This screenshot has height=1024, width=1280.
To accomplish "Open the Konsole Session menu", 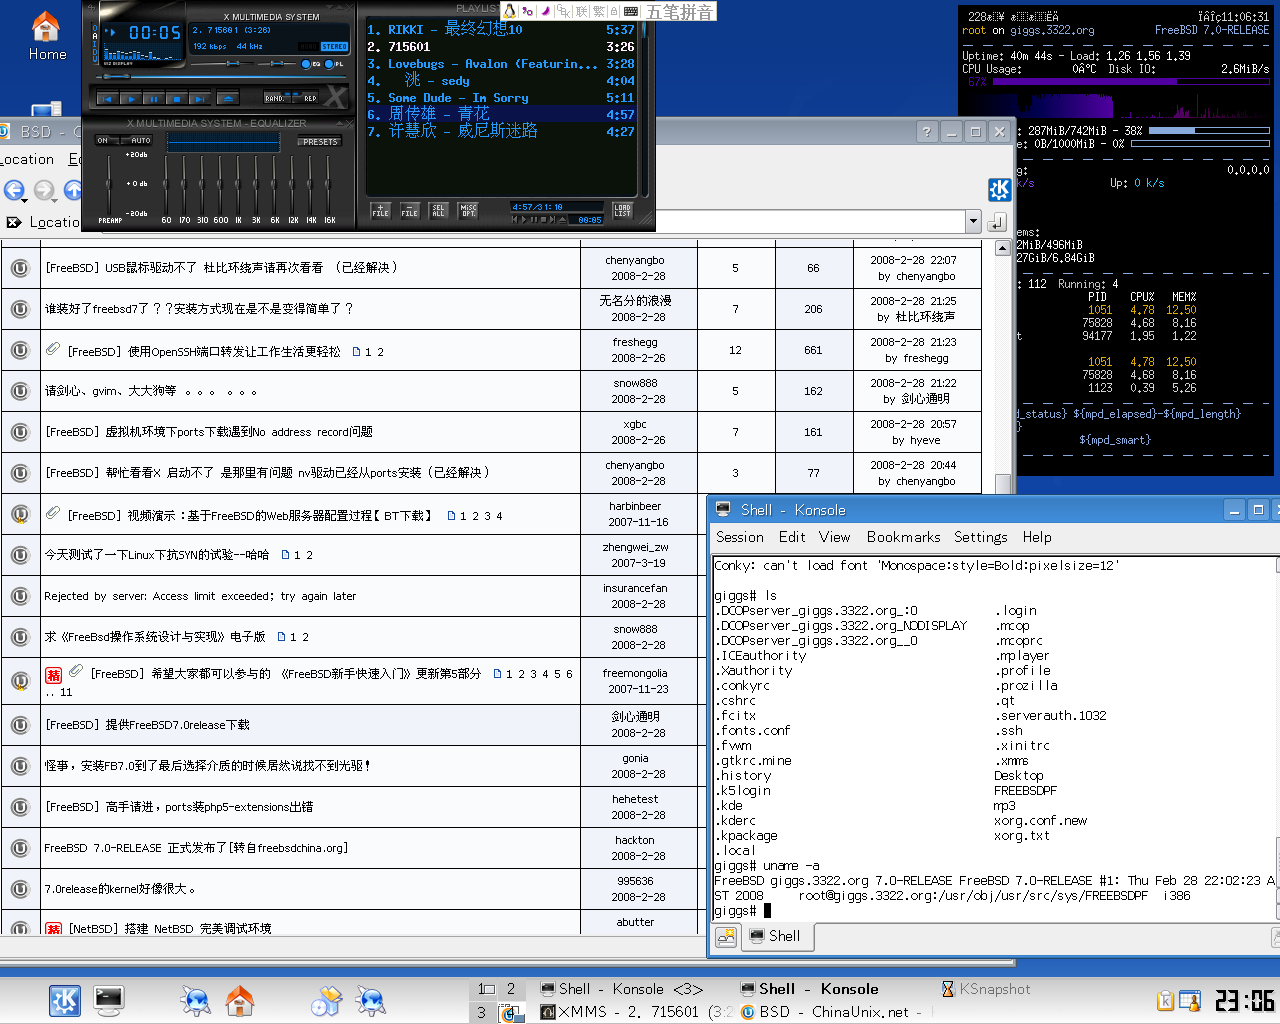I will click(x=740, y=537).
